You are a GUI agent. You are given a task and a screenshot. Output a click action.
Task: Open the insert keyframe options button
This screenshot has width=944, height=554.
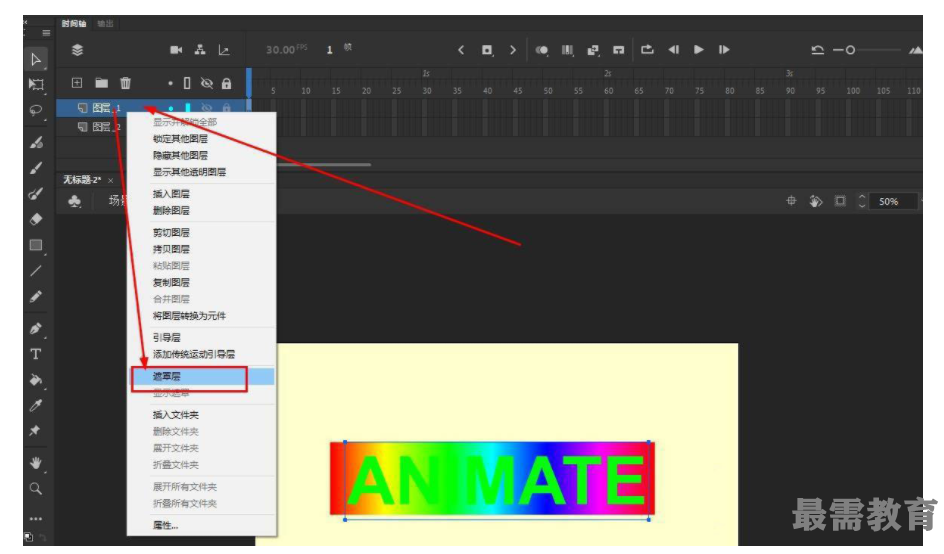(487, 50)
